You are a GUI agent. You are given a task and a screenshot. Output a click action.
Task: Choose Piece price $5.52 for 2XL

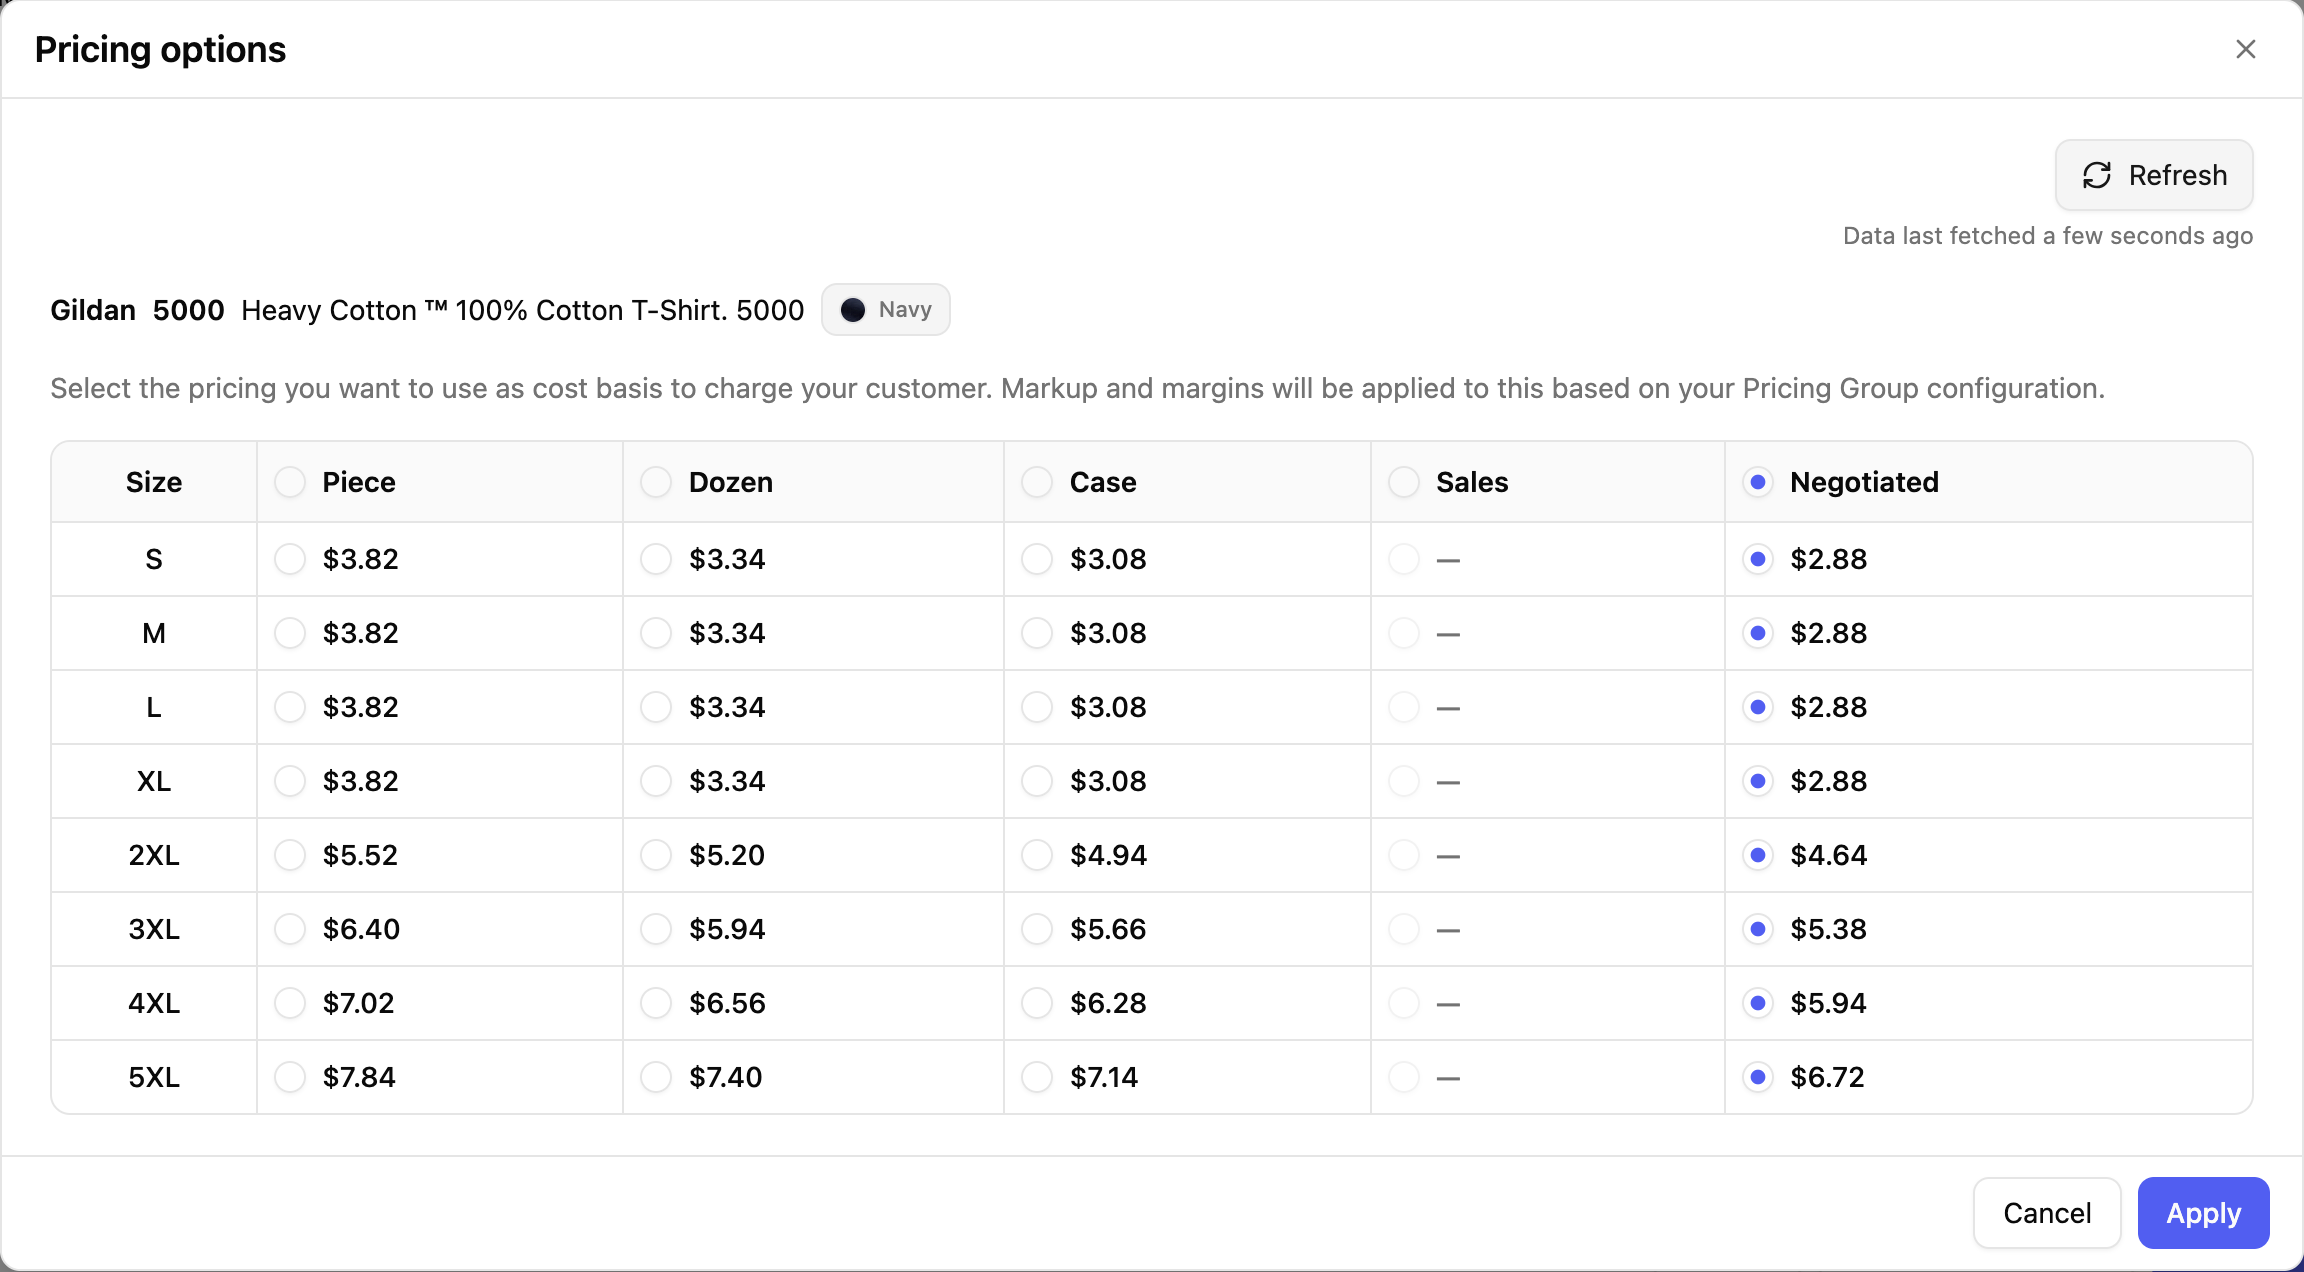click(290, 855)
